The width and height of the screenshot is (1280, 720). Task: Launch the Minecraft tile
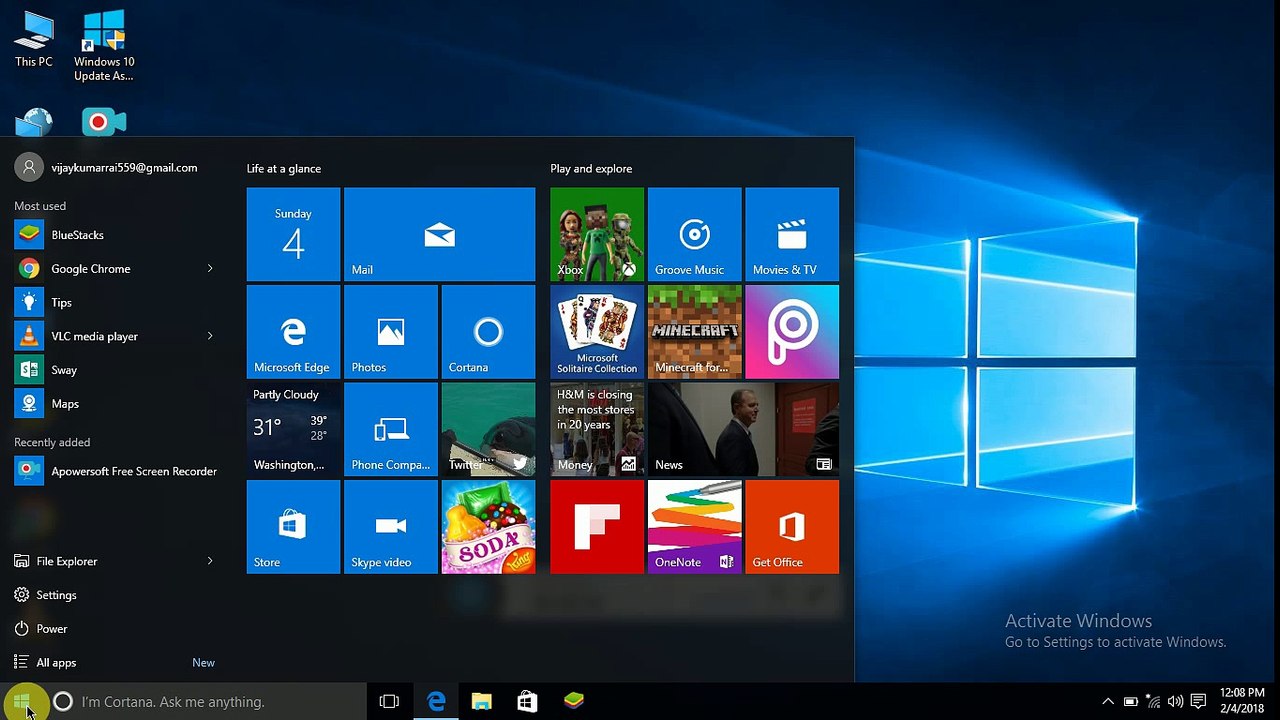694,332
